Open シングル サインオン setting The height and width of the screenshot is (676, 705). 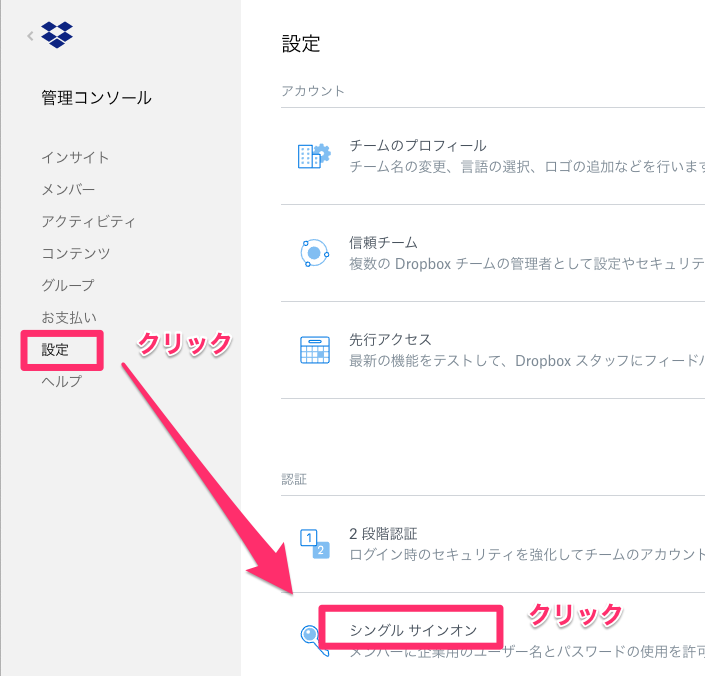[x=413, y=630]
